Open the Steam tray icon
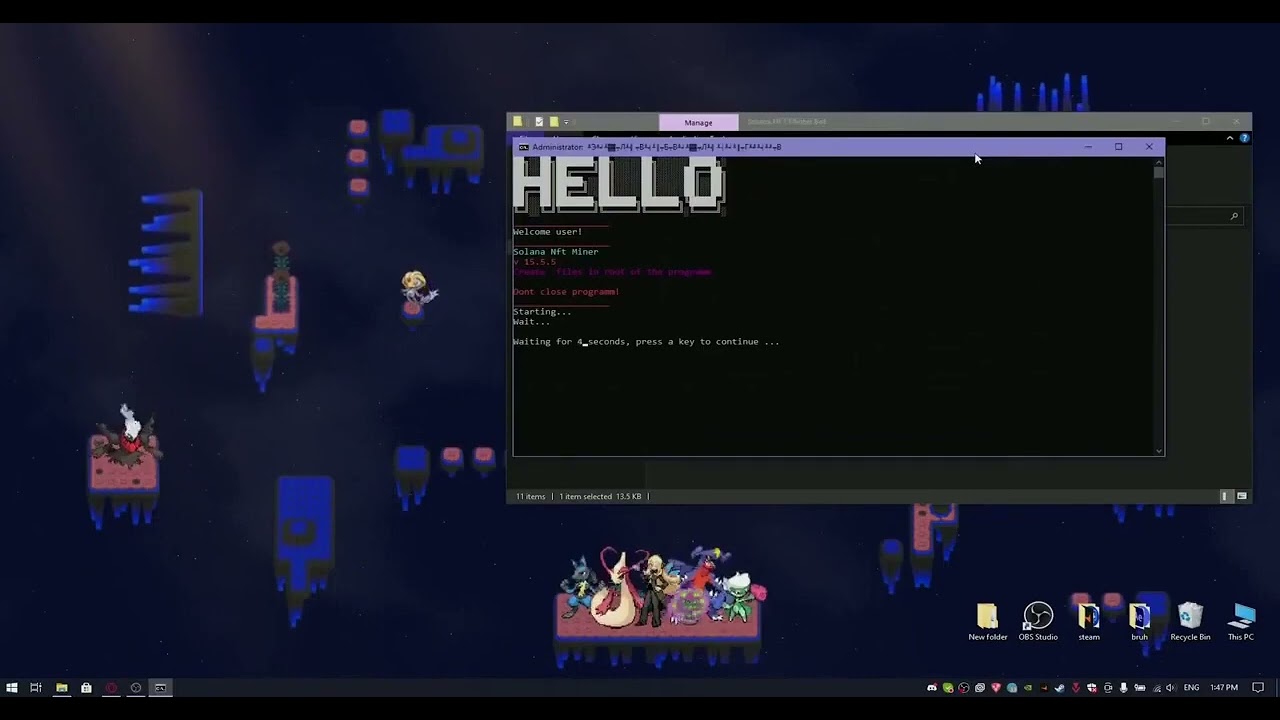1280x720 pixels. click(x=1059, y=687)
